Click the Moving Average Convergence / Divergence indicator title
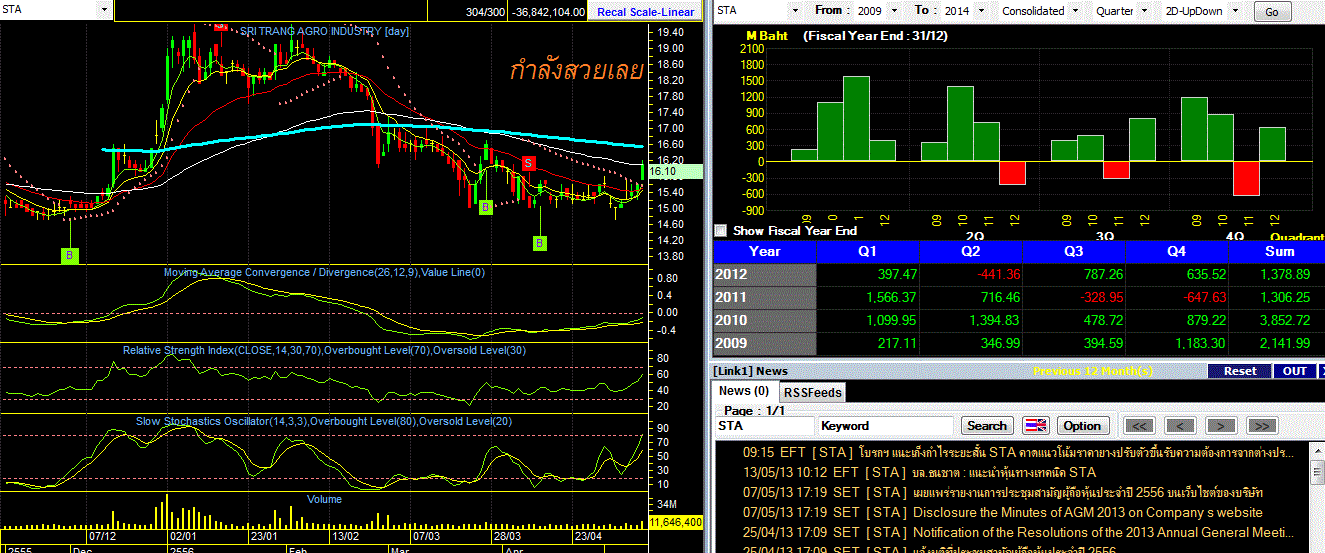This screenshot has width=1325, height=553. pyautogui.click(x=324, y=272)
